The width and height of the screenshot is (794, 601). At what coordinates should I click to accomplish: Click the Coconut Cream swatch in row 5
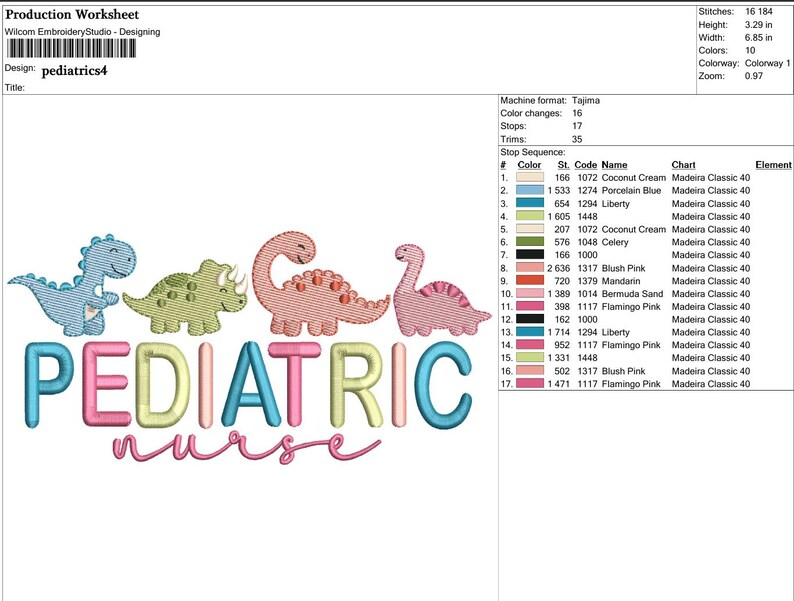point(530,229)
